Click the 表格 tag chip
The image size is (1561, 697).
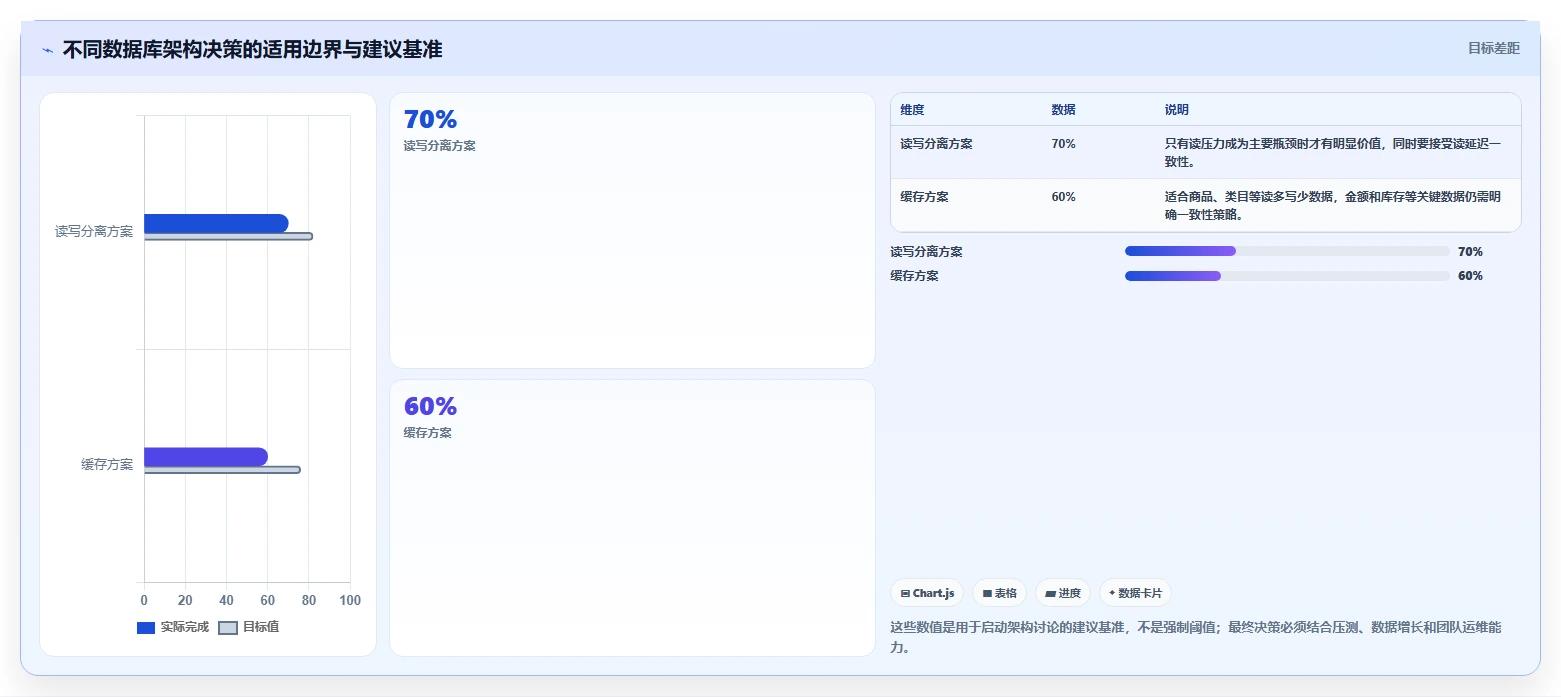(x=999, y=593)
